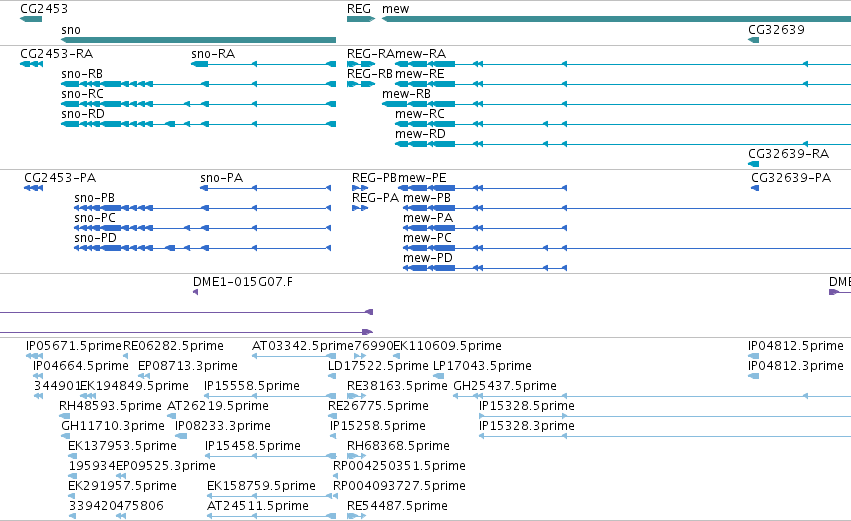Click the mew-RC transcript label

click(x=420, y=114)
